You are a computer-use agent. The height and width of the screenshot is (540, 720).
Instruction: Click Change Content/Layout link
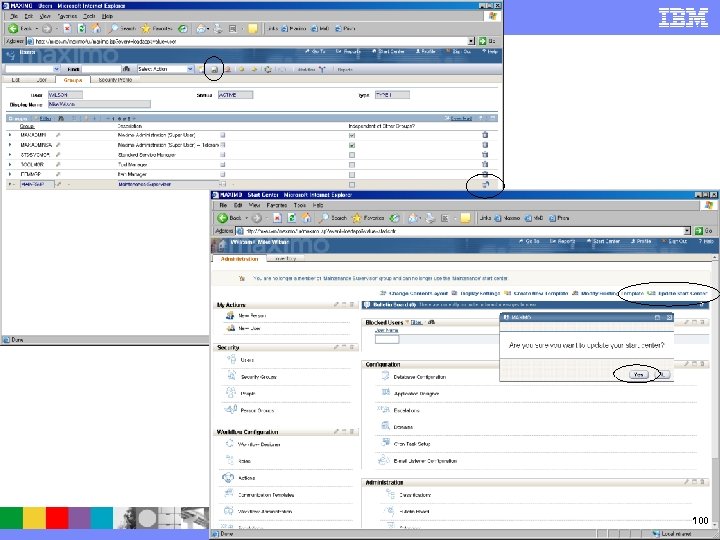(x=415, y=293)
